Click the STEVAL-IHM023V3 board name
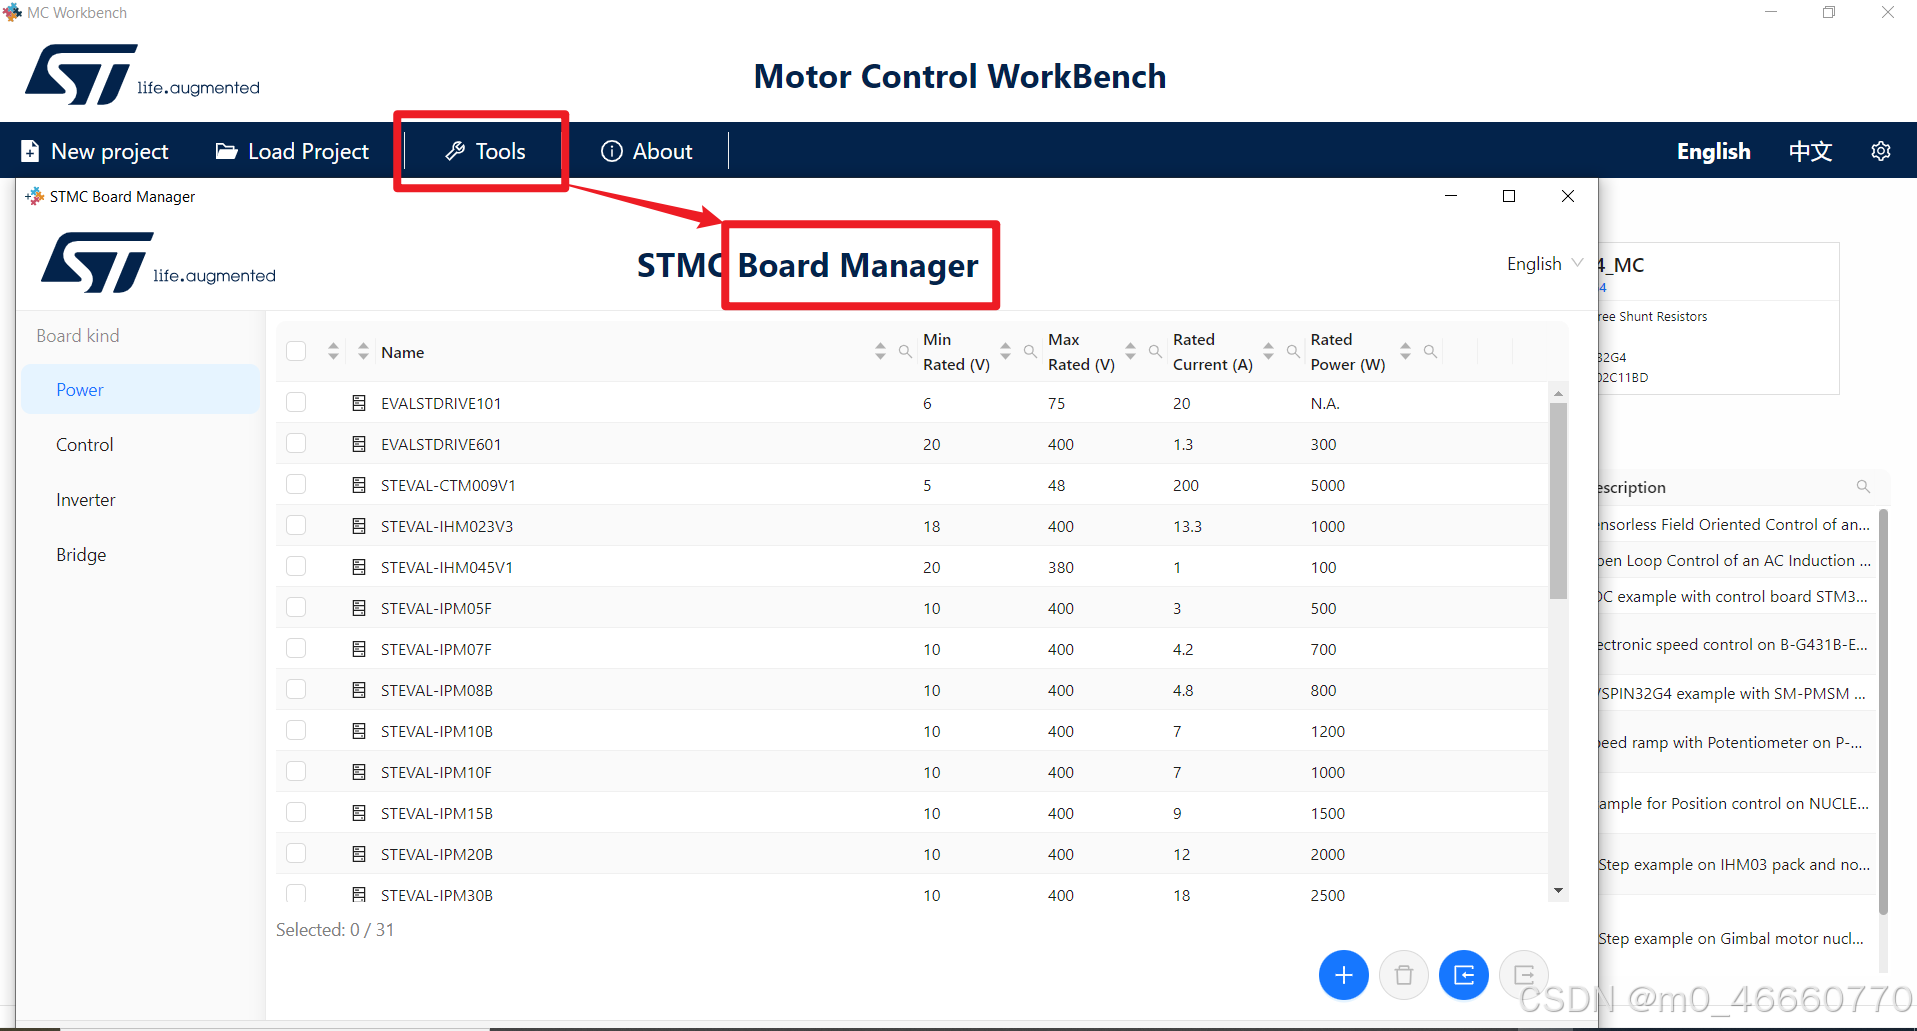 [x=447, y=526]
